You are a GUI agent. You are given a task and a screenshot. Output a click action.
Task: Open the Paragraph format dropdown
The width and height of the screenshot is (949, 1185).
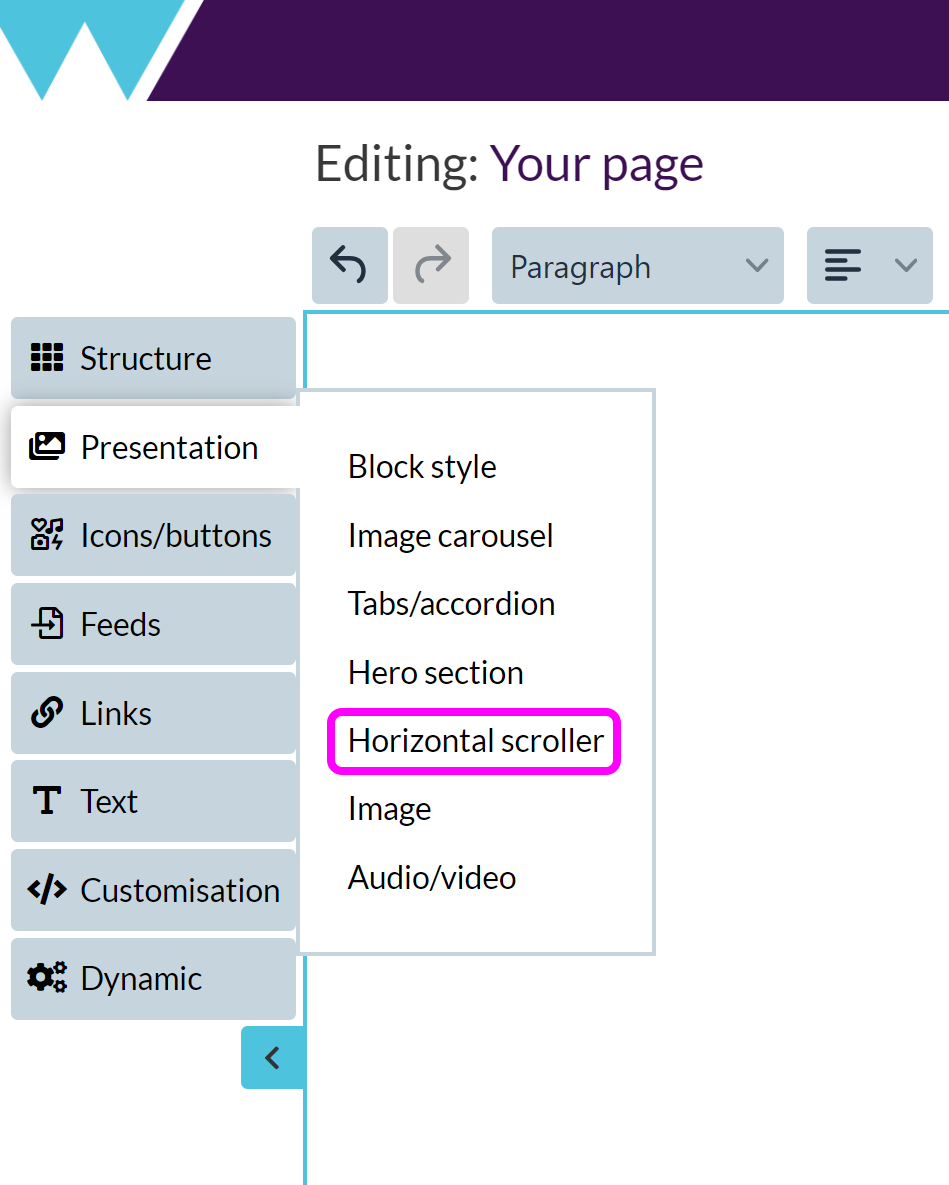pos(637,266)
